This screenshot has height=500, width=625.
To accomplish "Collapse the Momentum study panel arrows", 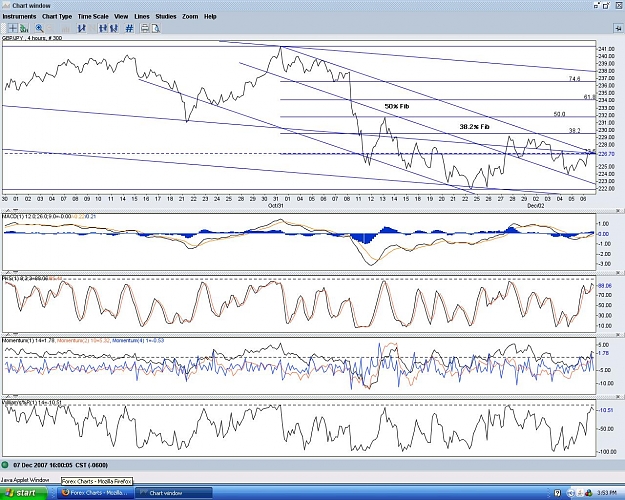I will click(11, 334).
